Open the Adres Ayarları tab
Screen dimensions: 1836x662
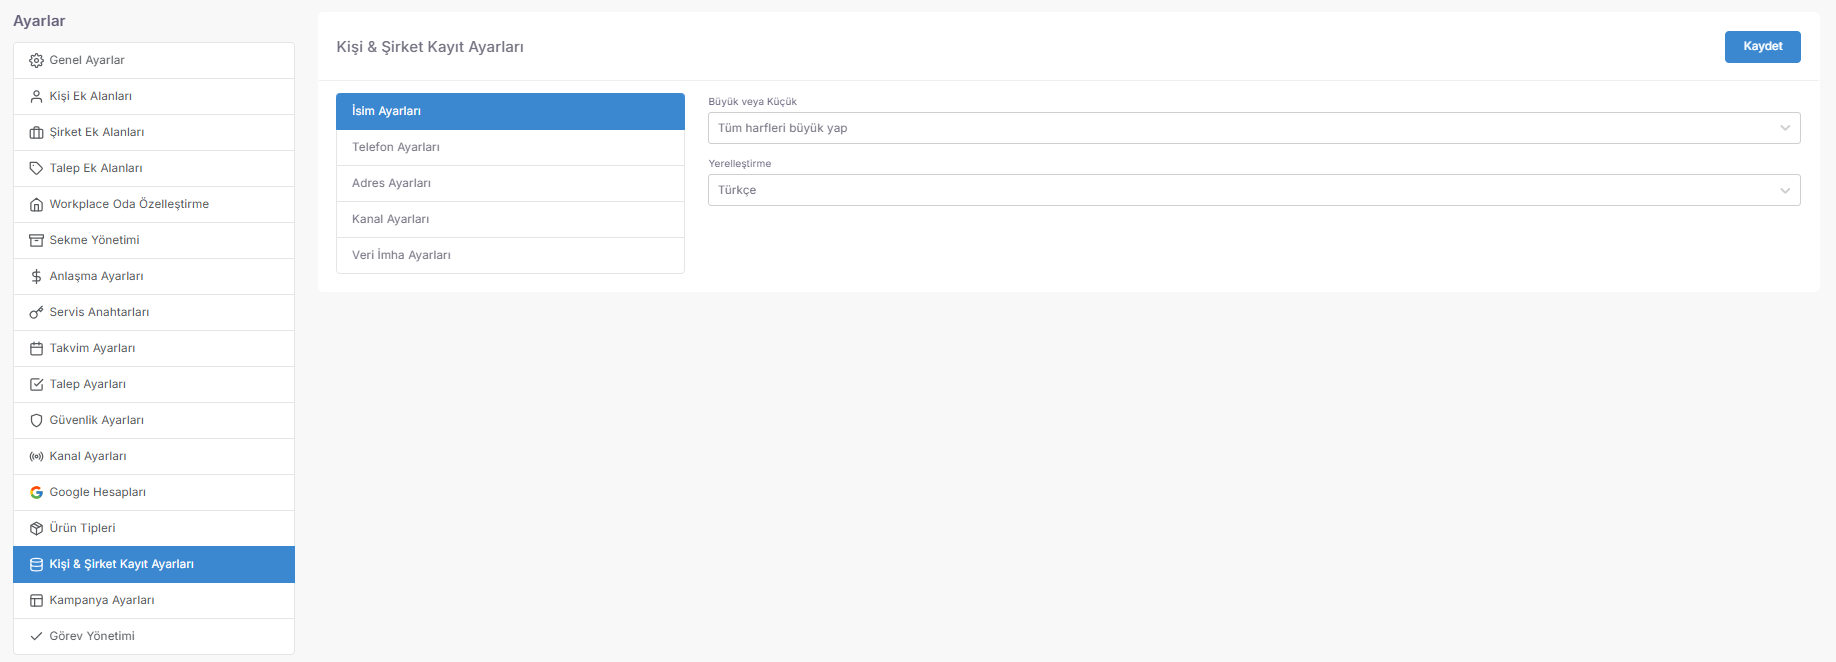point(510,183)
